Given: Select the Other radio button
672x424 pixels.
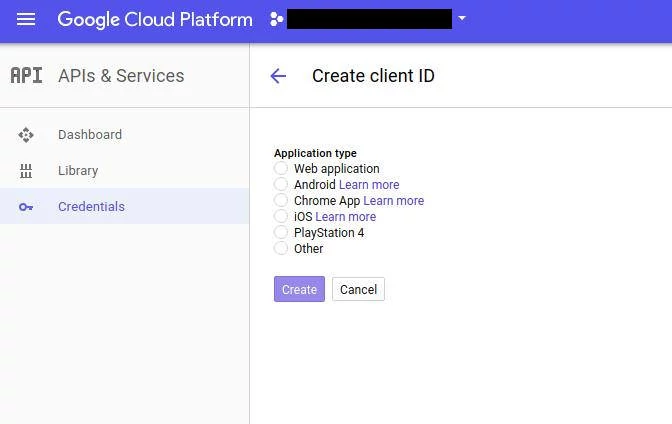Looking at the screenshot, I should coord(281,248).
